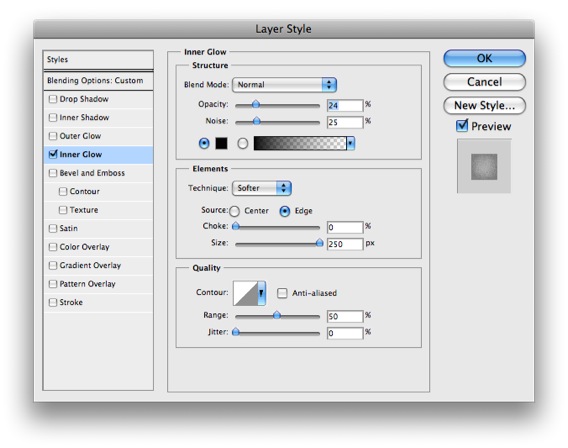The image size is (568, 448).
Task: Click the Size value field showing 250
Action: 345,244
